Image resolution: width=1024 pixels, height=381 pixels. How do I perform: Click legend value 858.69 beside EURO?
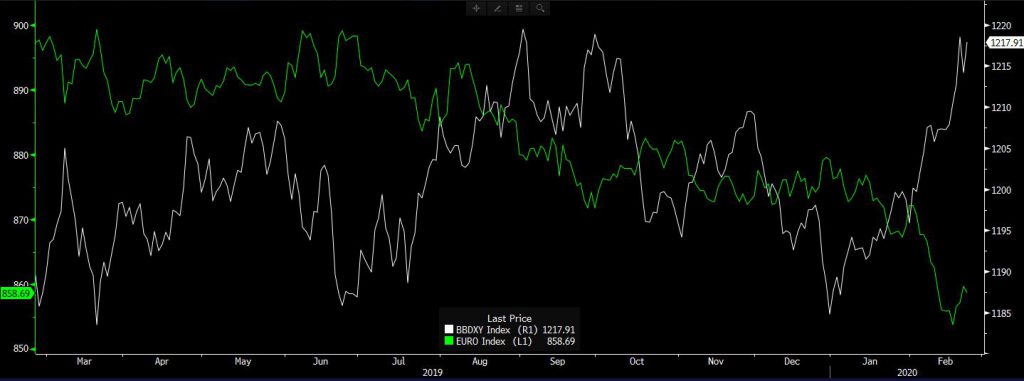[561, 341]
